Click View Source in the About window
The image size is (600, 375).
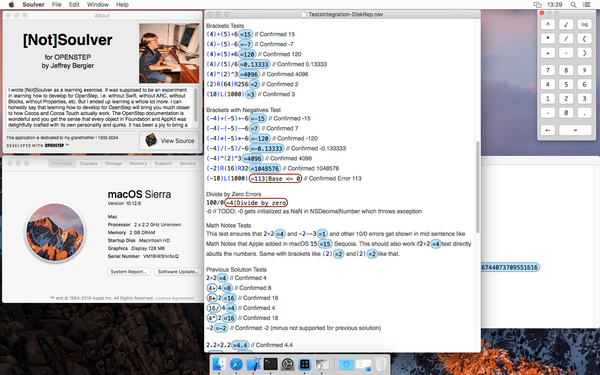pos(170,140)
